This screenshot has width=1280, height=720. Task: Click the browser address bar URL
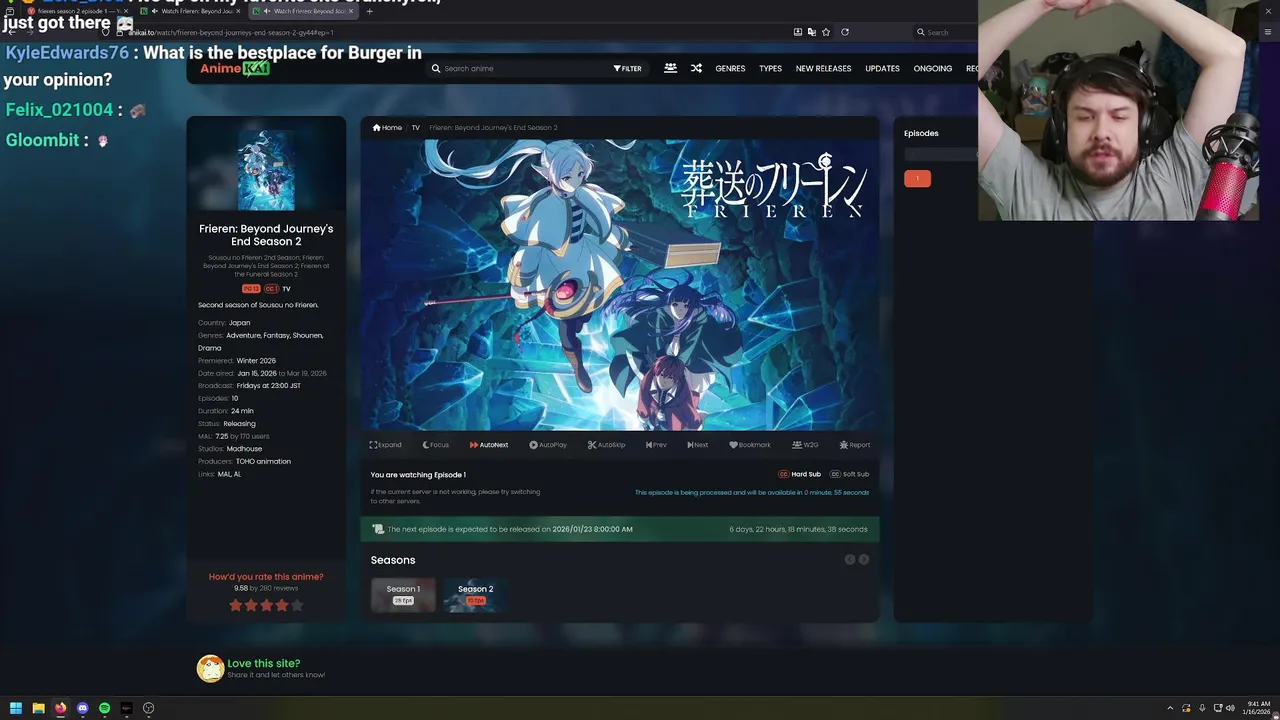[230, 32]
